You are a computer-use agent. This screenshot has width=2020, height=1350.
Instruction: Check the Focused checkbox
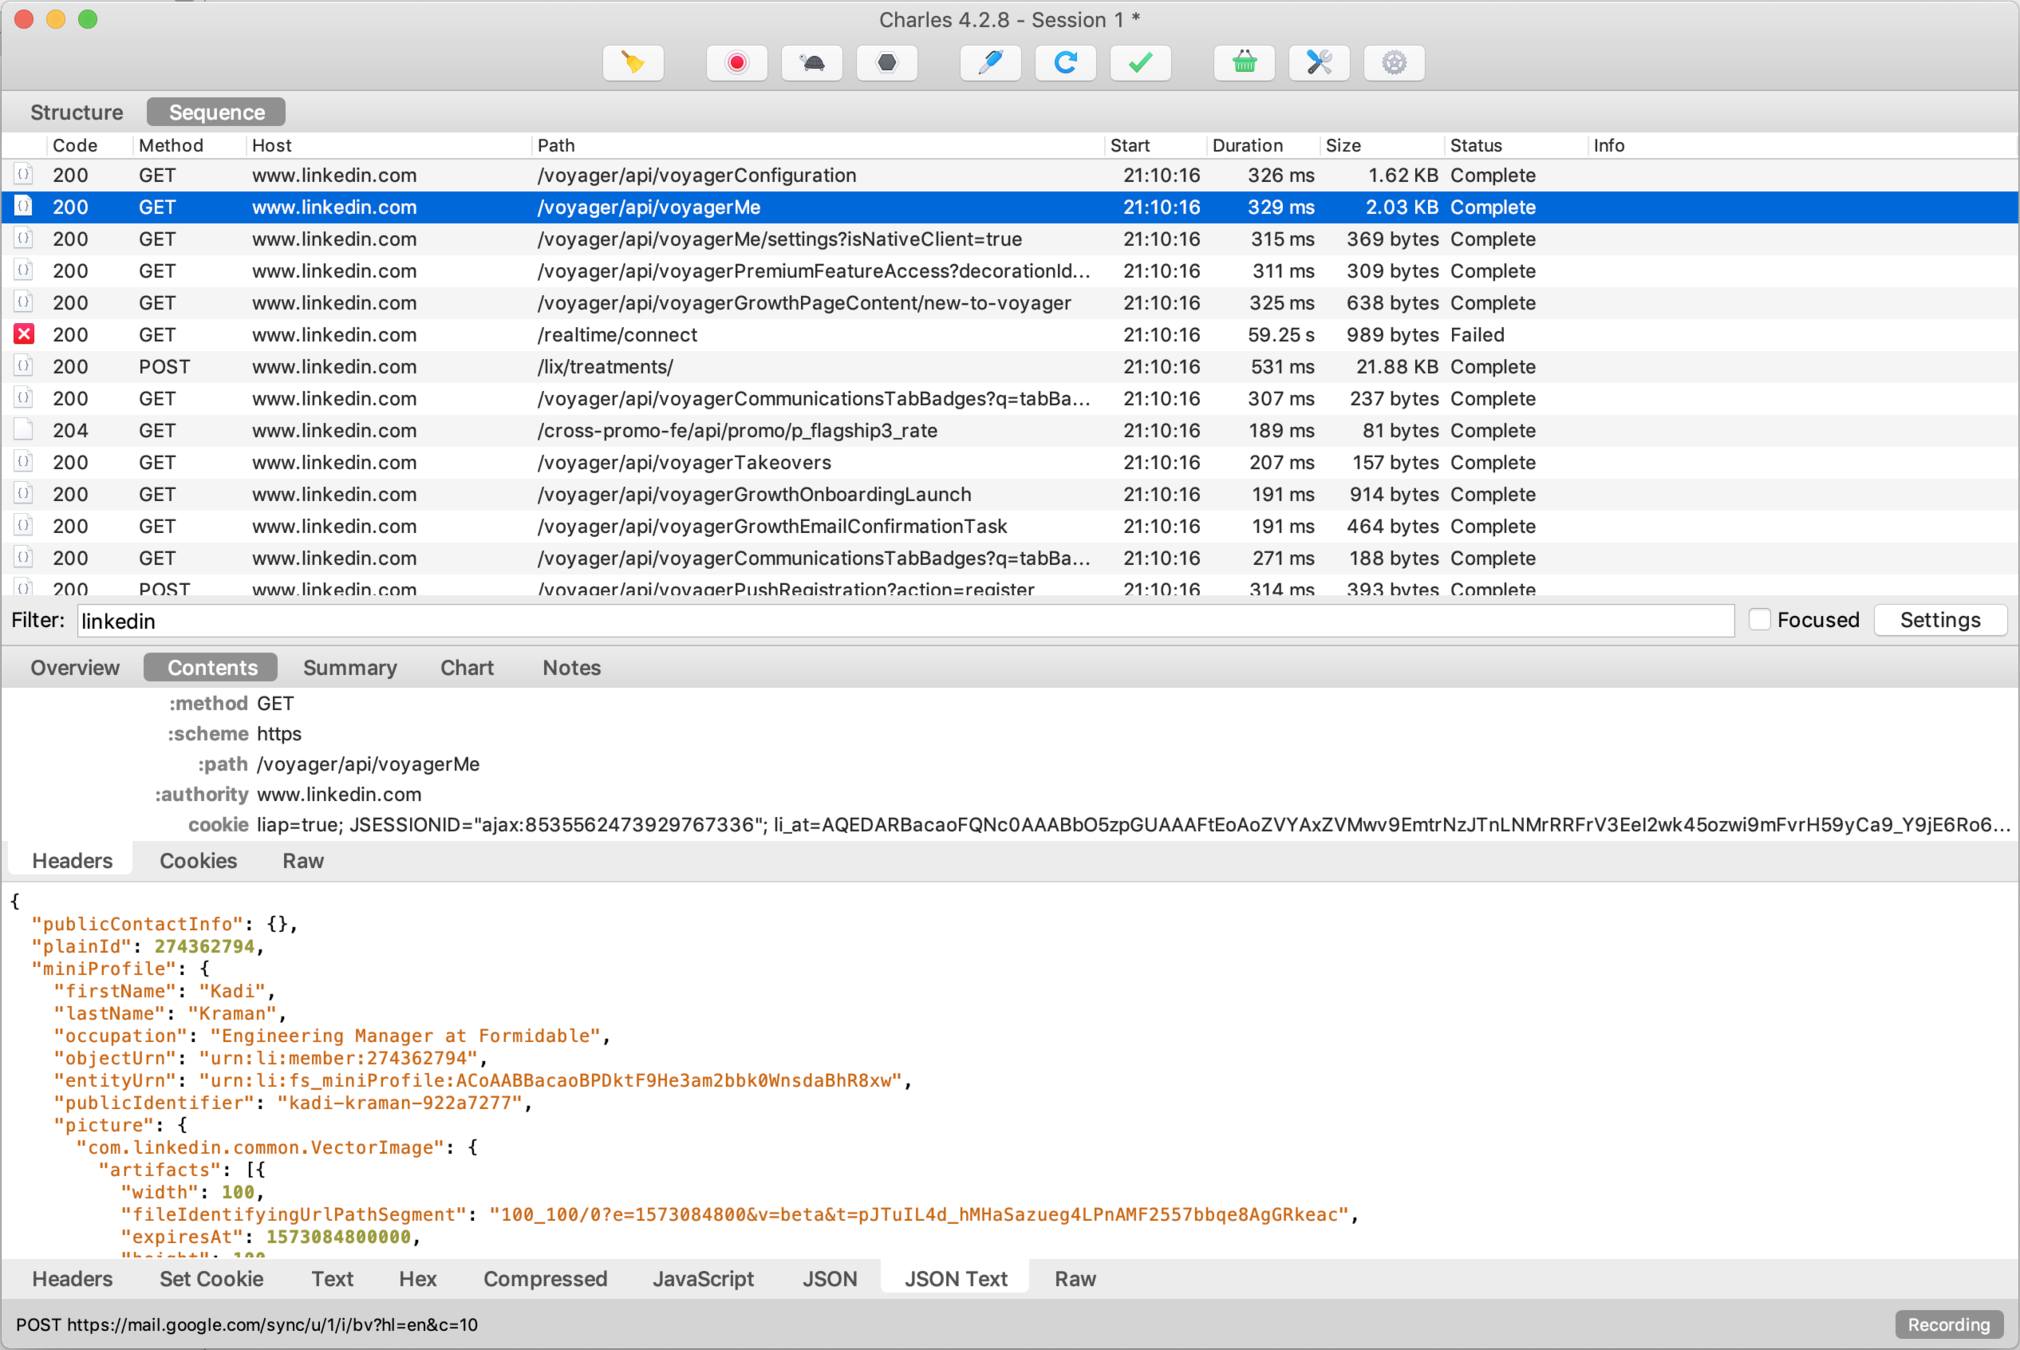(x=1759, y=620)
